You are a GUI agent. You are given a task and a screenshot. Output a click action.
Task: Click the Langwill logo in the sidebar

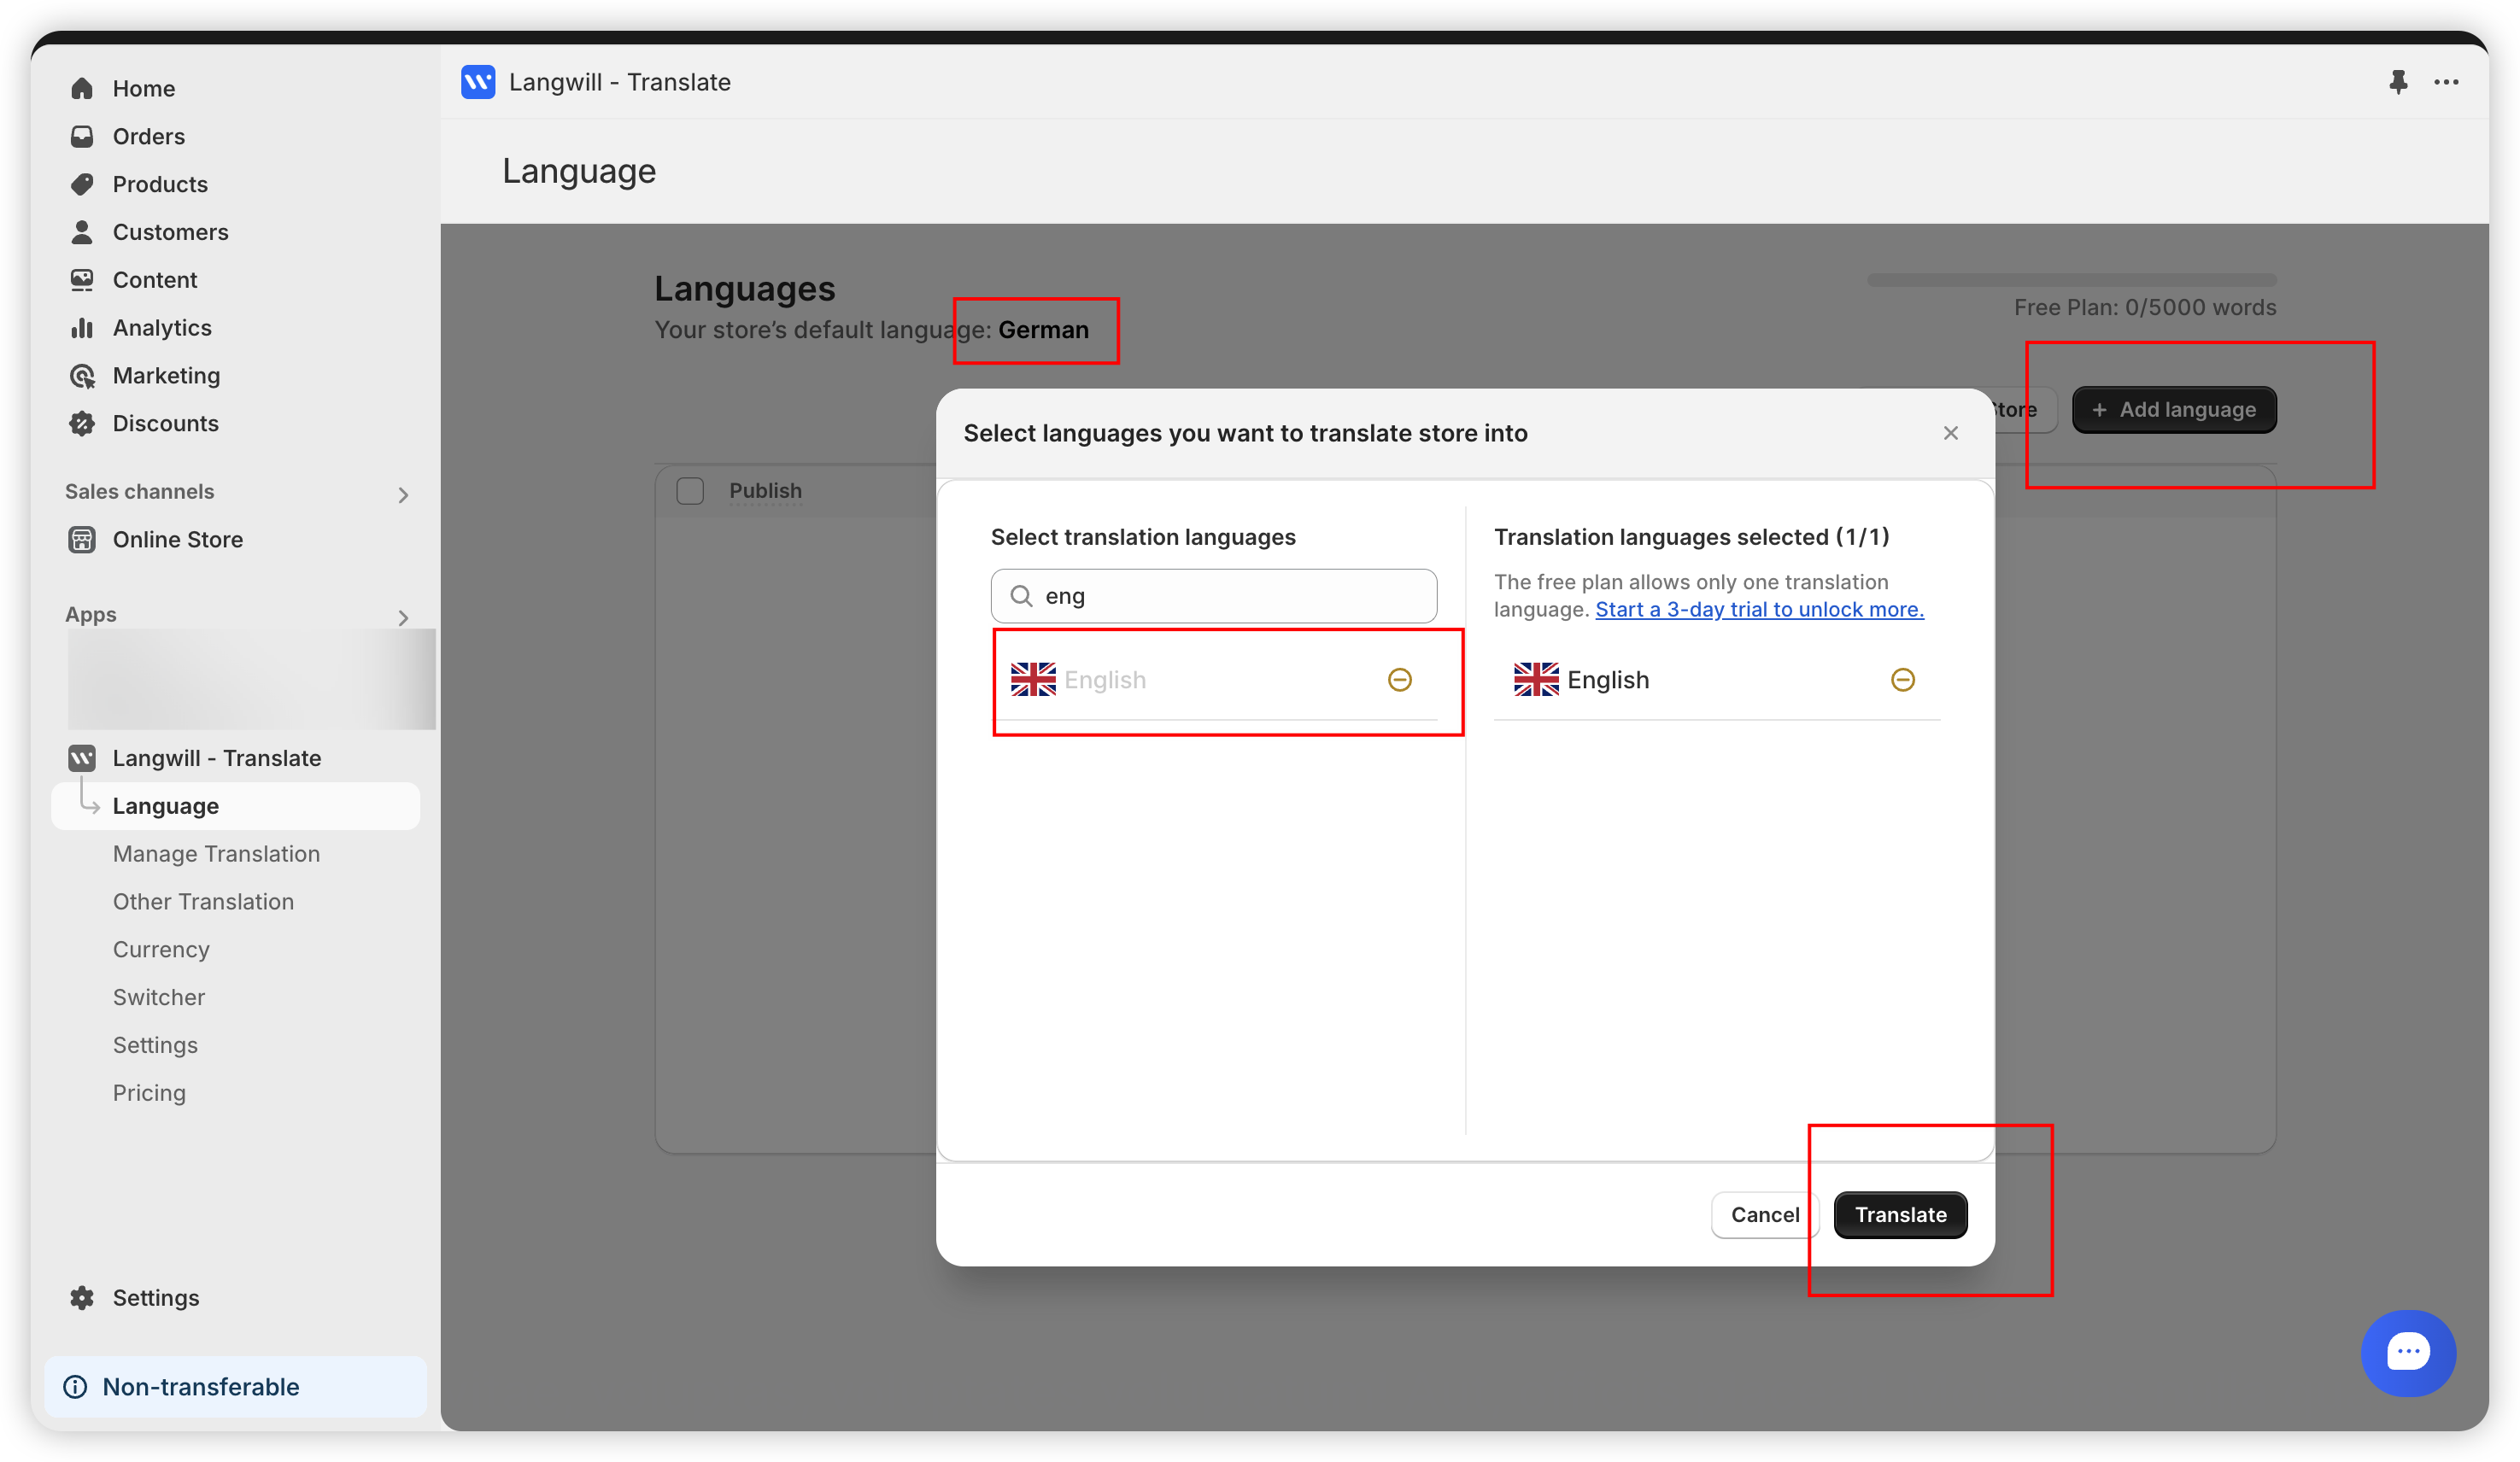[x=82, y=758]
